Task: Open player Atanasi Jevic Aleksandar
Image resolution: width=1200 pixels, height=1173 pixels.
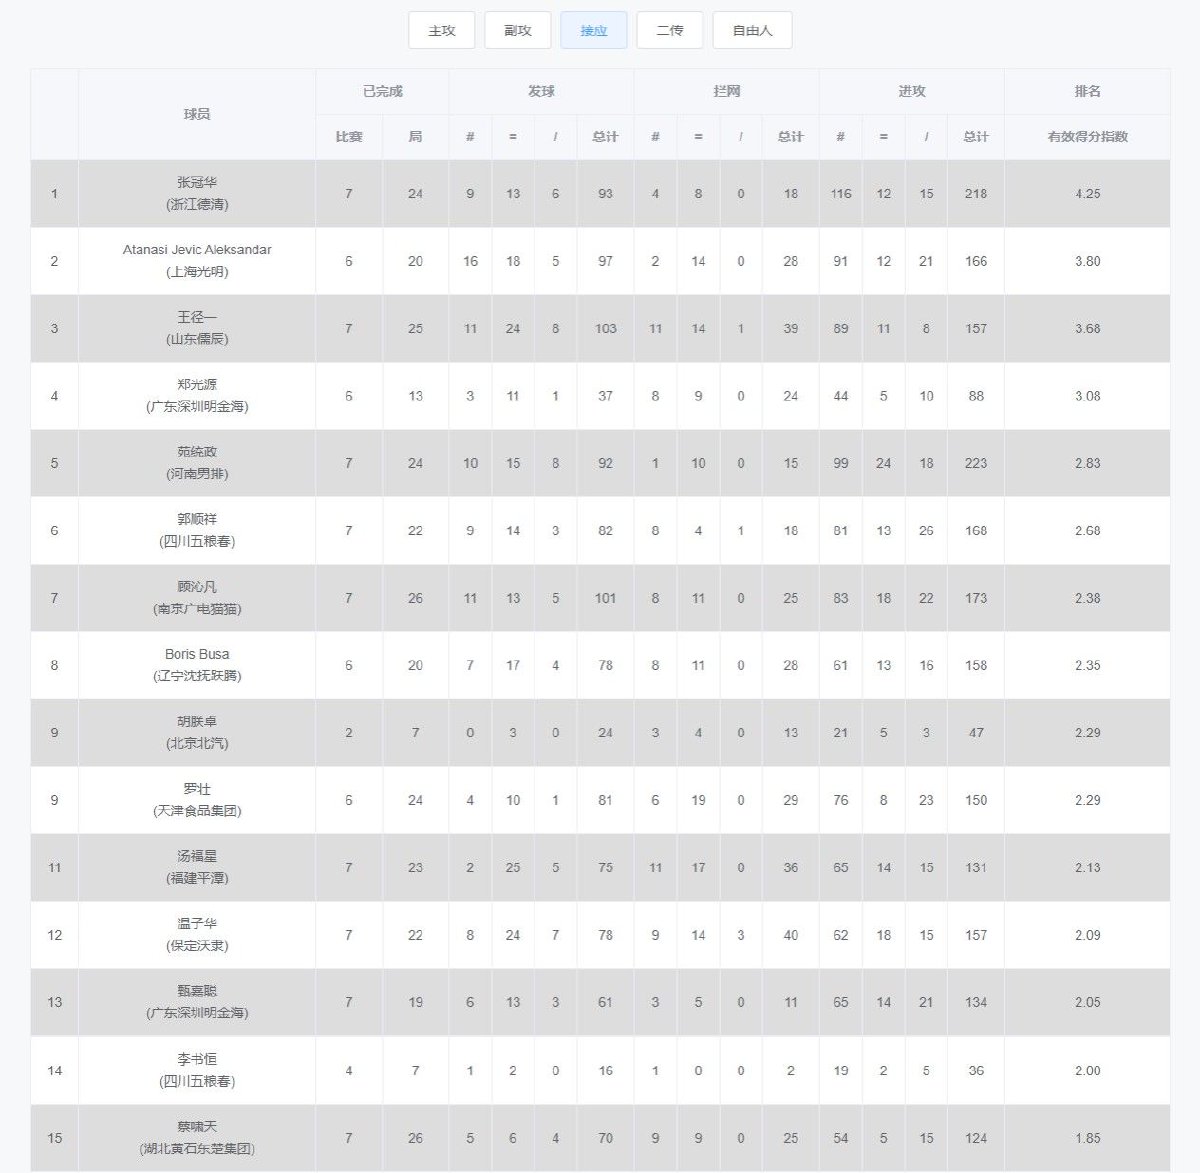Action: (x=197, y=249)
